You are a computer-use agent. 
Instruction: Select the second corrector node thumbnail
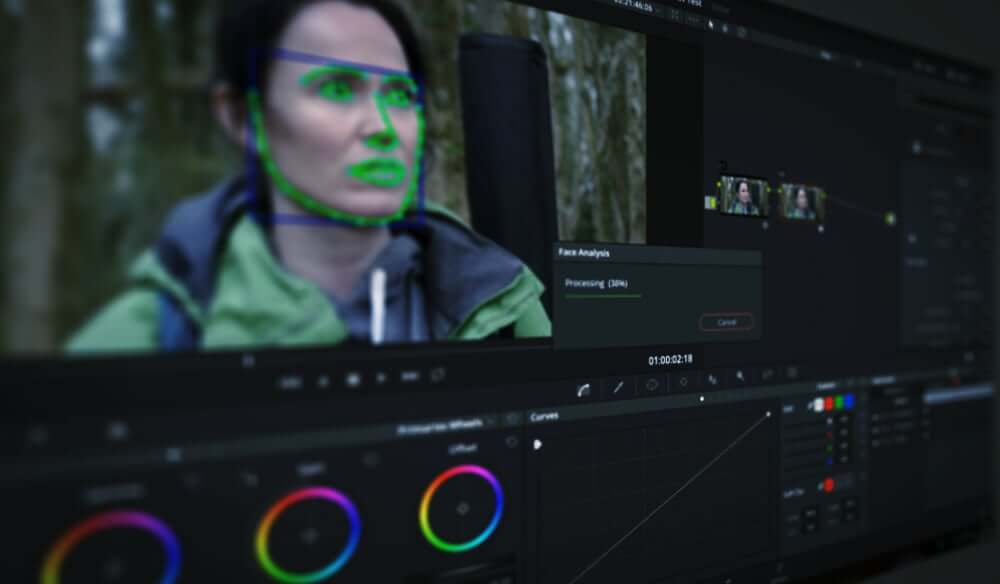(801, 202)
